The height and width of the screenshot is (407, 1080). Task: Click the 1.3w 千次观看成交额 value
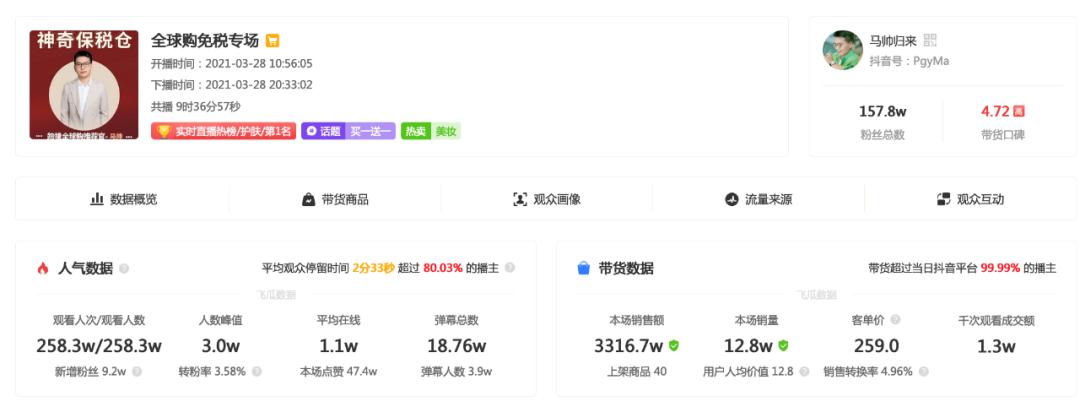996,346
